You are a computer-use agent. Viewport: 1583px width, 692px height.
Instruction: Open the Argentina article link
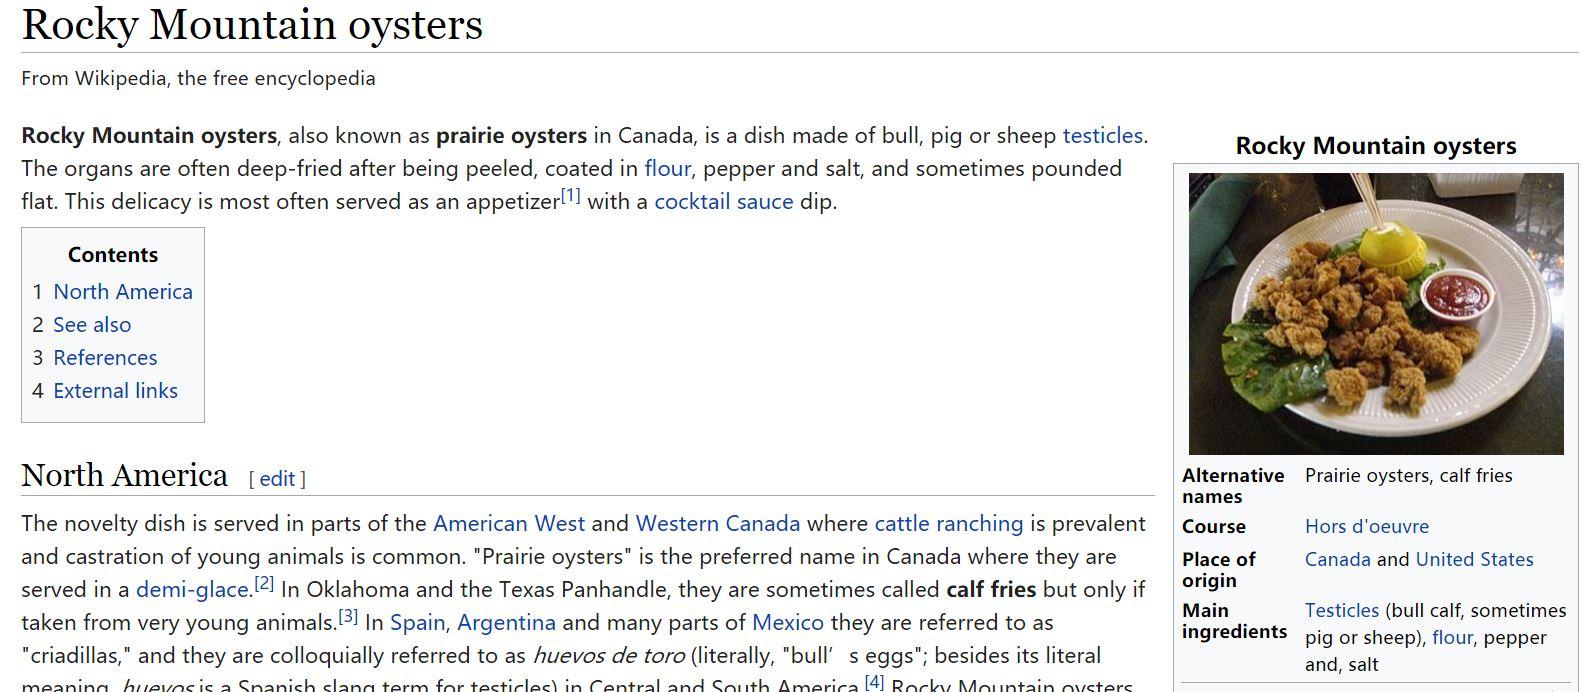click(506, 622)
